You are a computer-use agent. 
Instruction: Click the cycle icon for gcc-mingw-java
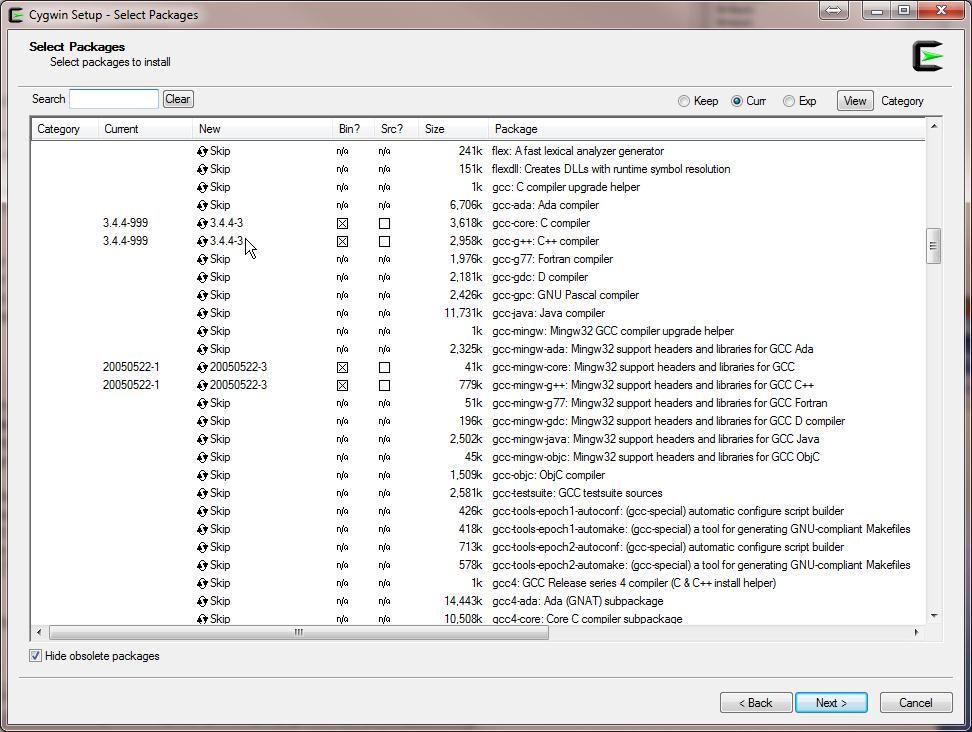[202, 439]
